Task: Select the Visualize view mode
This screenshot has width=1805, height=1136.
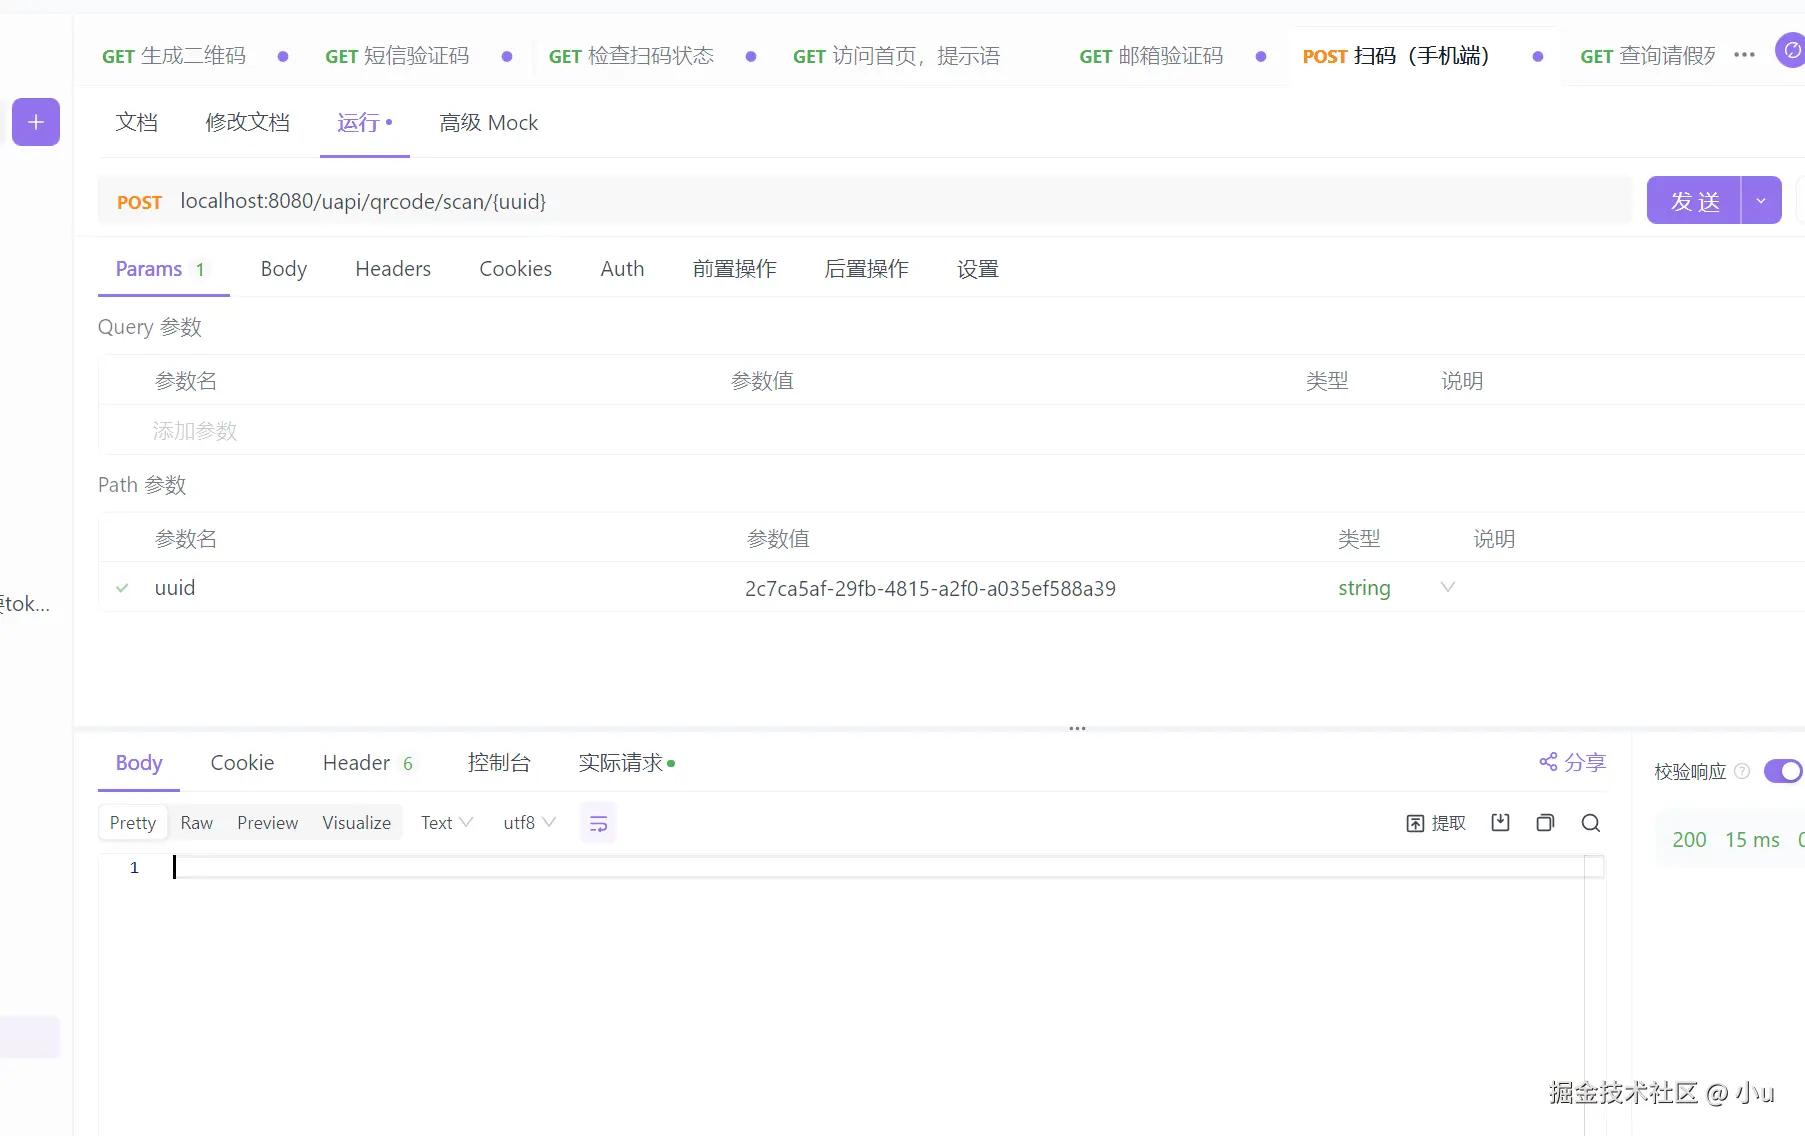Action: pos(357,822)
